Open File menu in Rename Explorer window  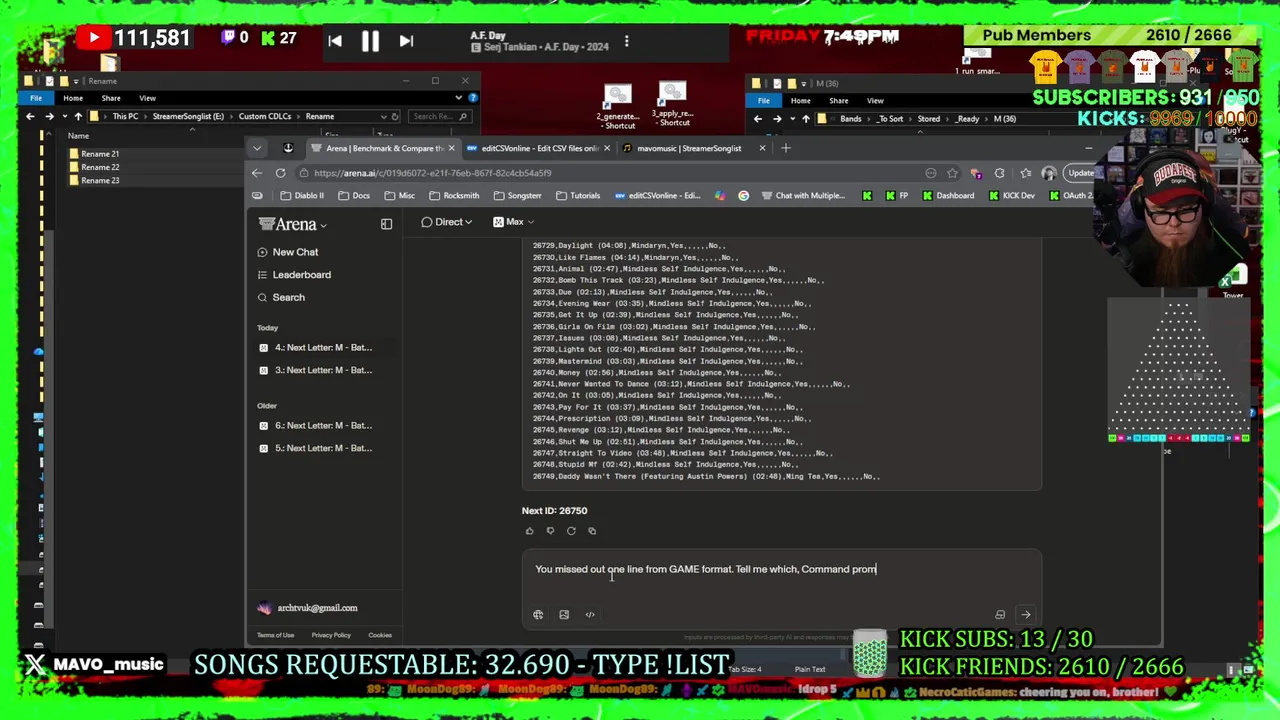36,98
